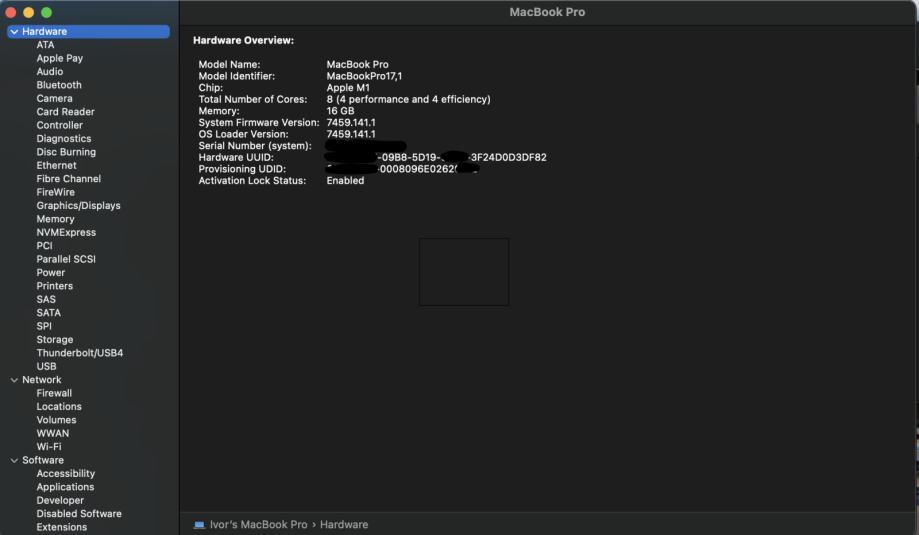
Task: Select Printers in the sidebar
Action: (55, 287)
